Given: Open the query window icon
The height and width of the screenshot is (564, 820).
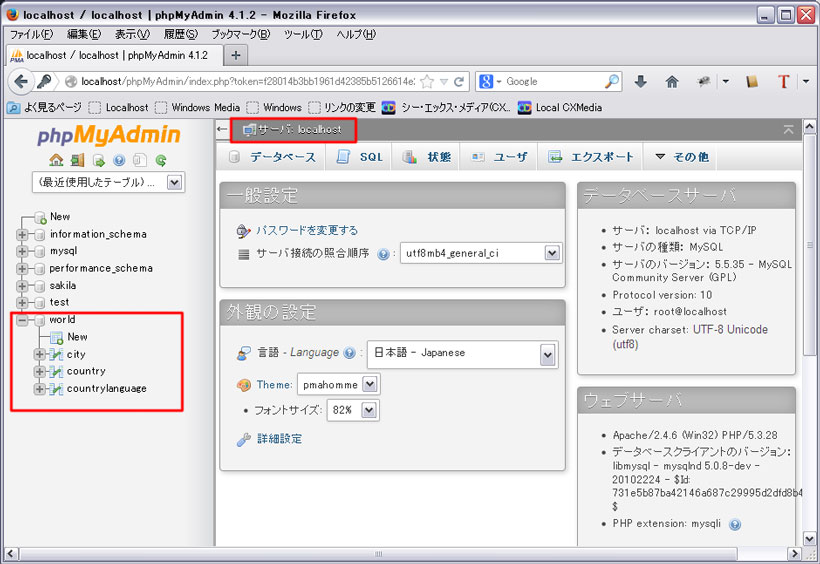Looking at the screenshot, I should click(98, 160).
